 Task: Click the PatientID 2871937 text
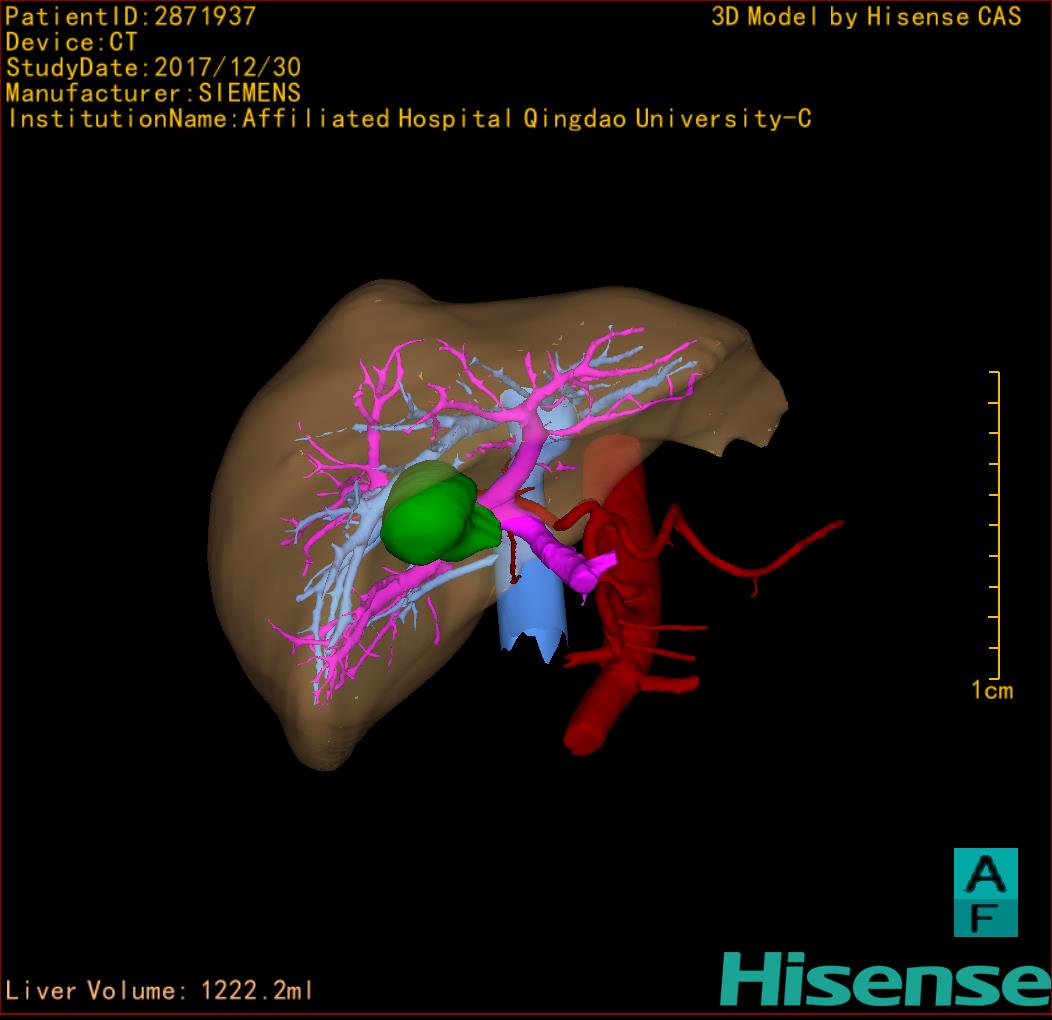pyautogui.click(x=130, y=16)
